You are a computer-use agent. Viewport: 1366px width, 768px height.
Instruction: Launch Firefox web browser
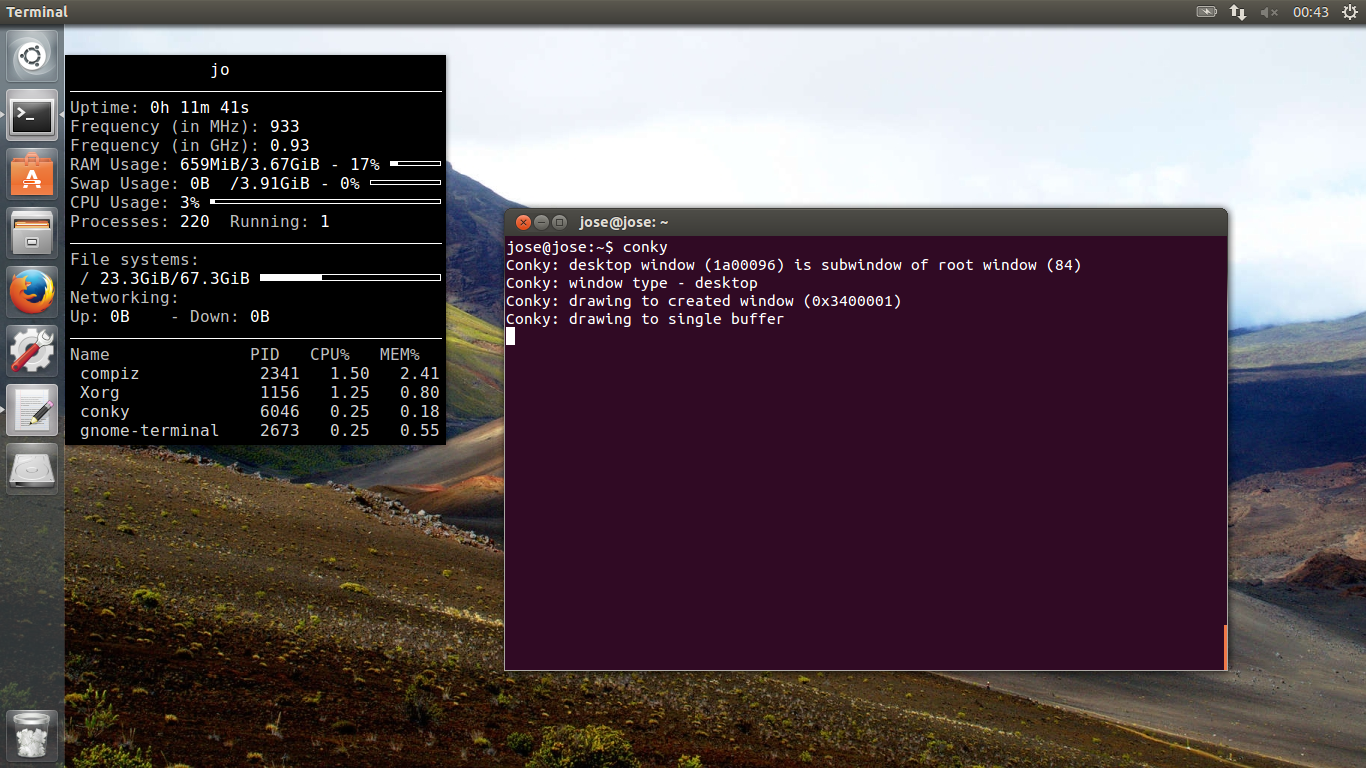(32, 292)
